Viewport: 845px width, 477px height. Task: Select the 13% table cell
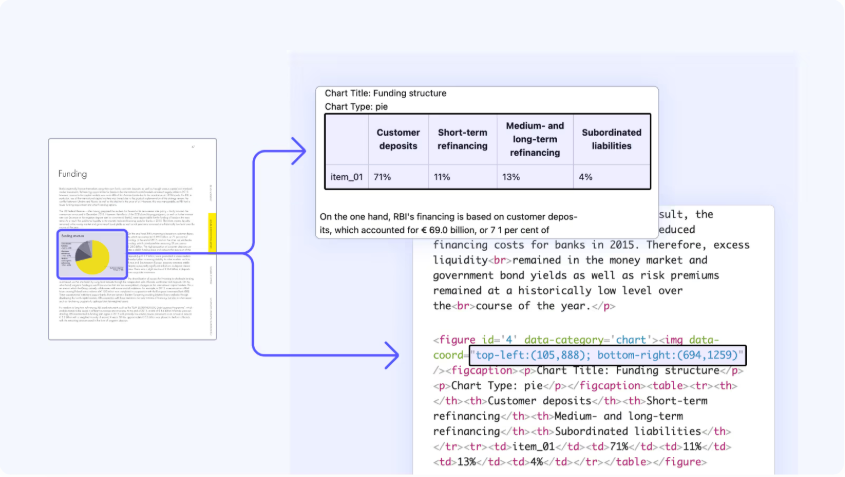[535, 177]
